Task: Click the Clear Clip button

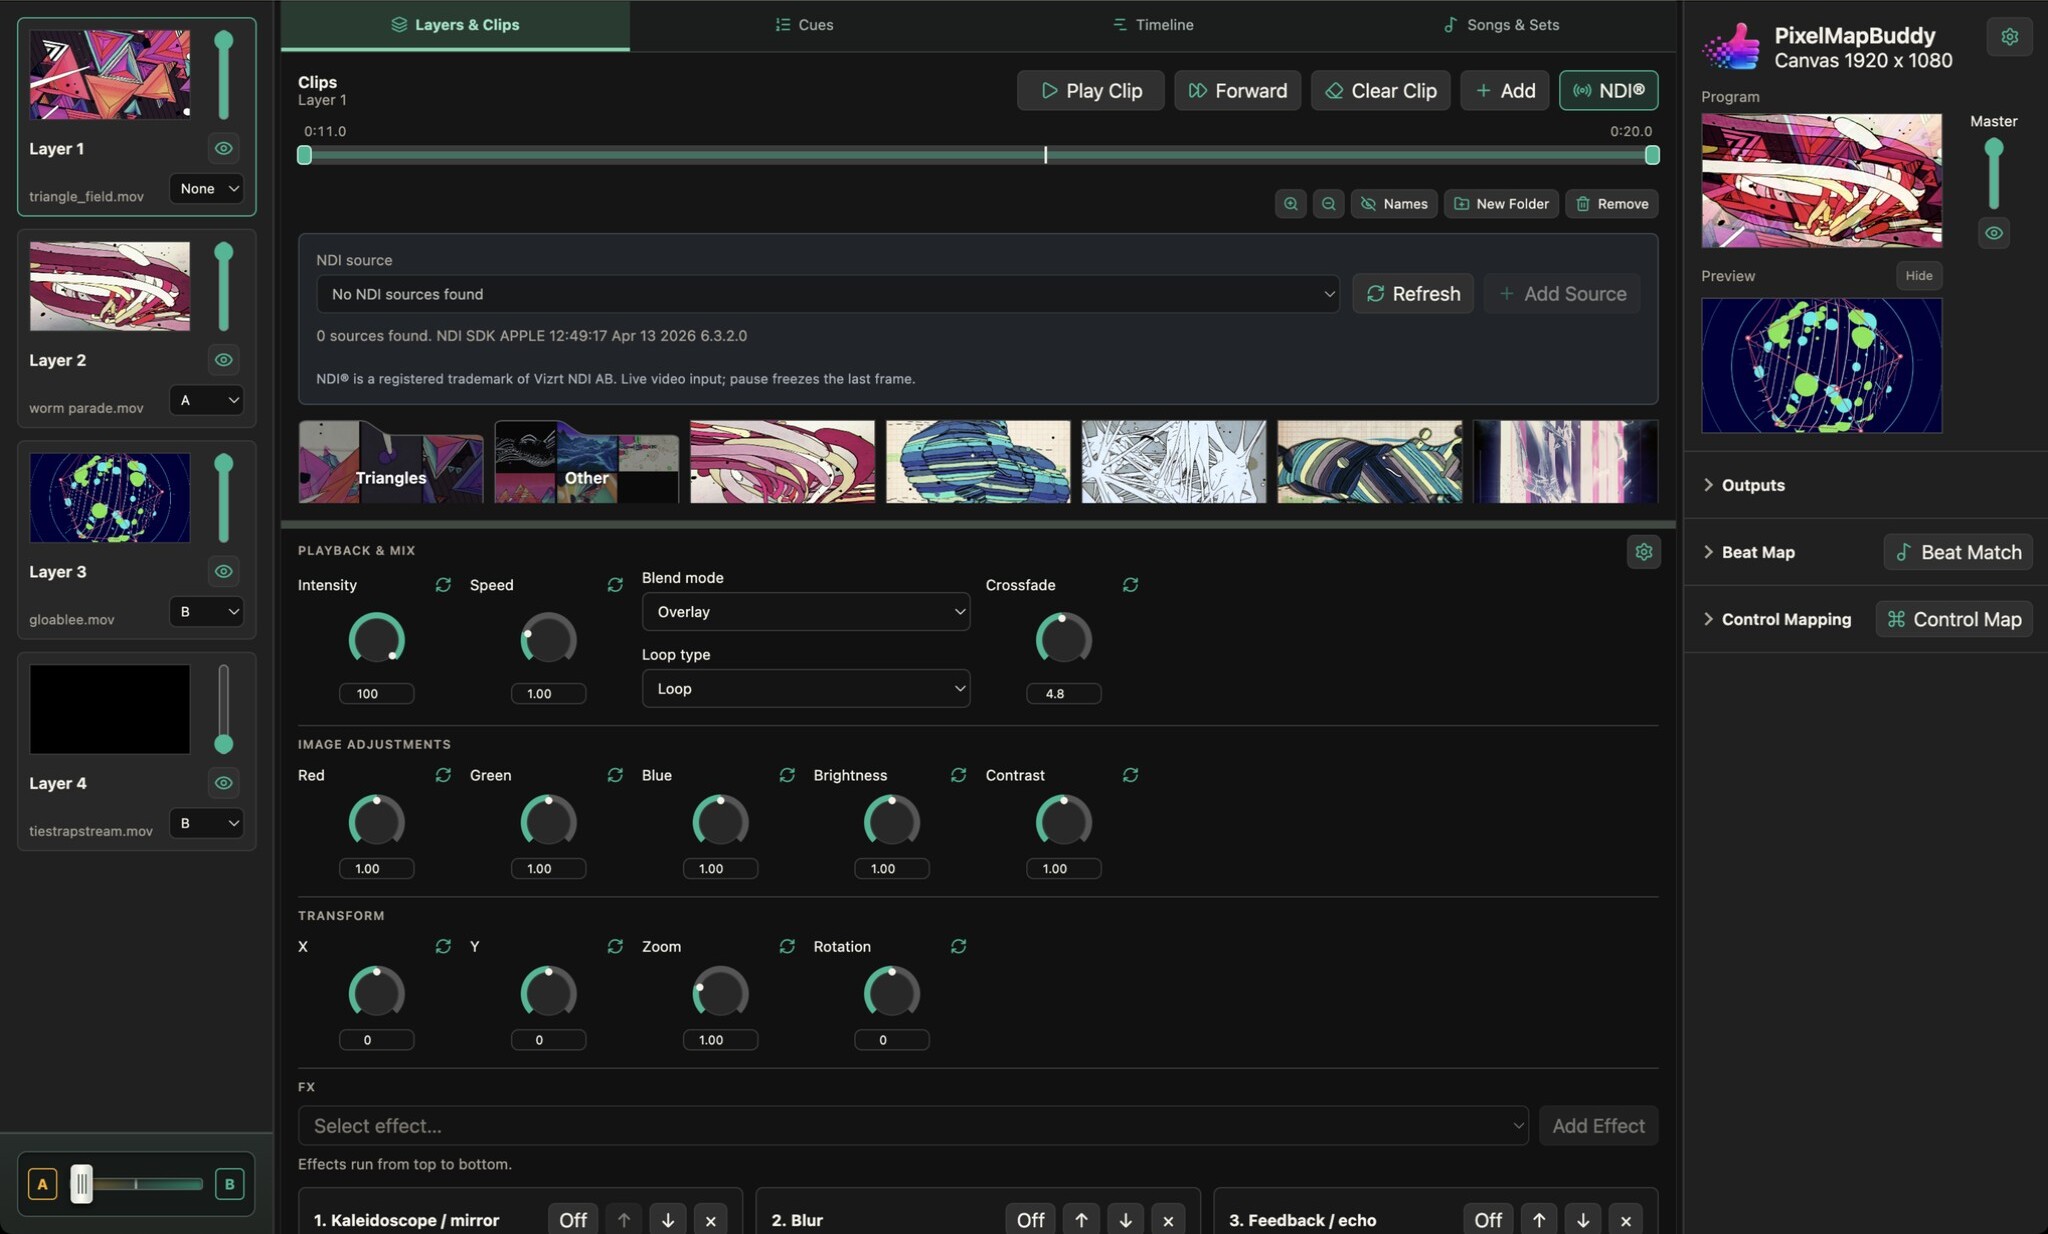Action: coord(1380,90)
